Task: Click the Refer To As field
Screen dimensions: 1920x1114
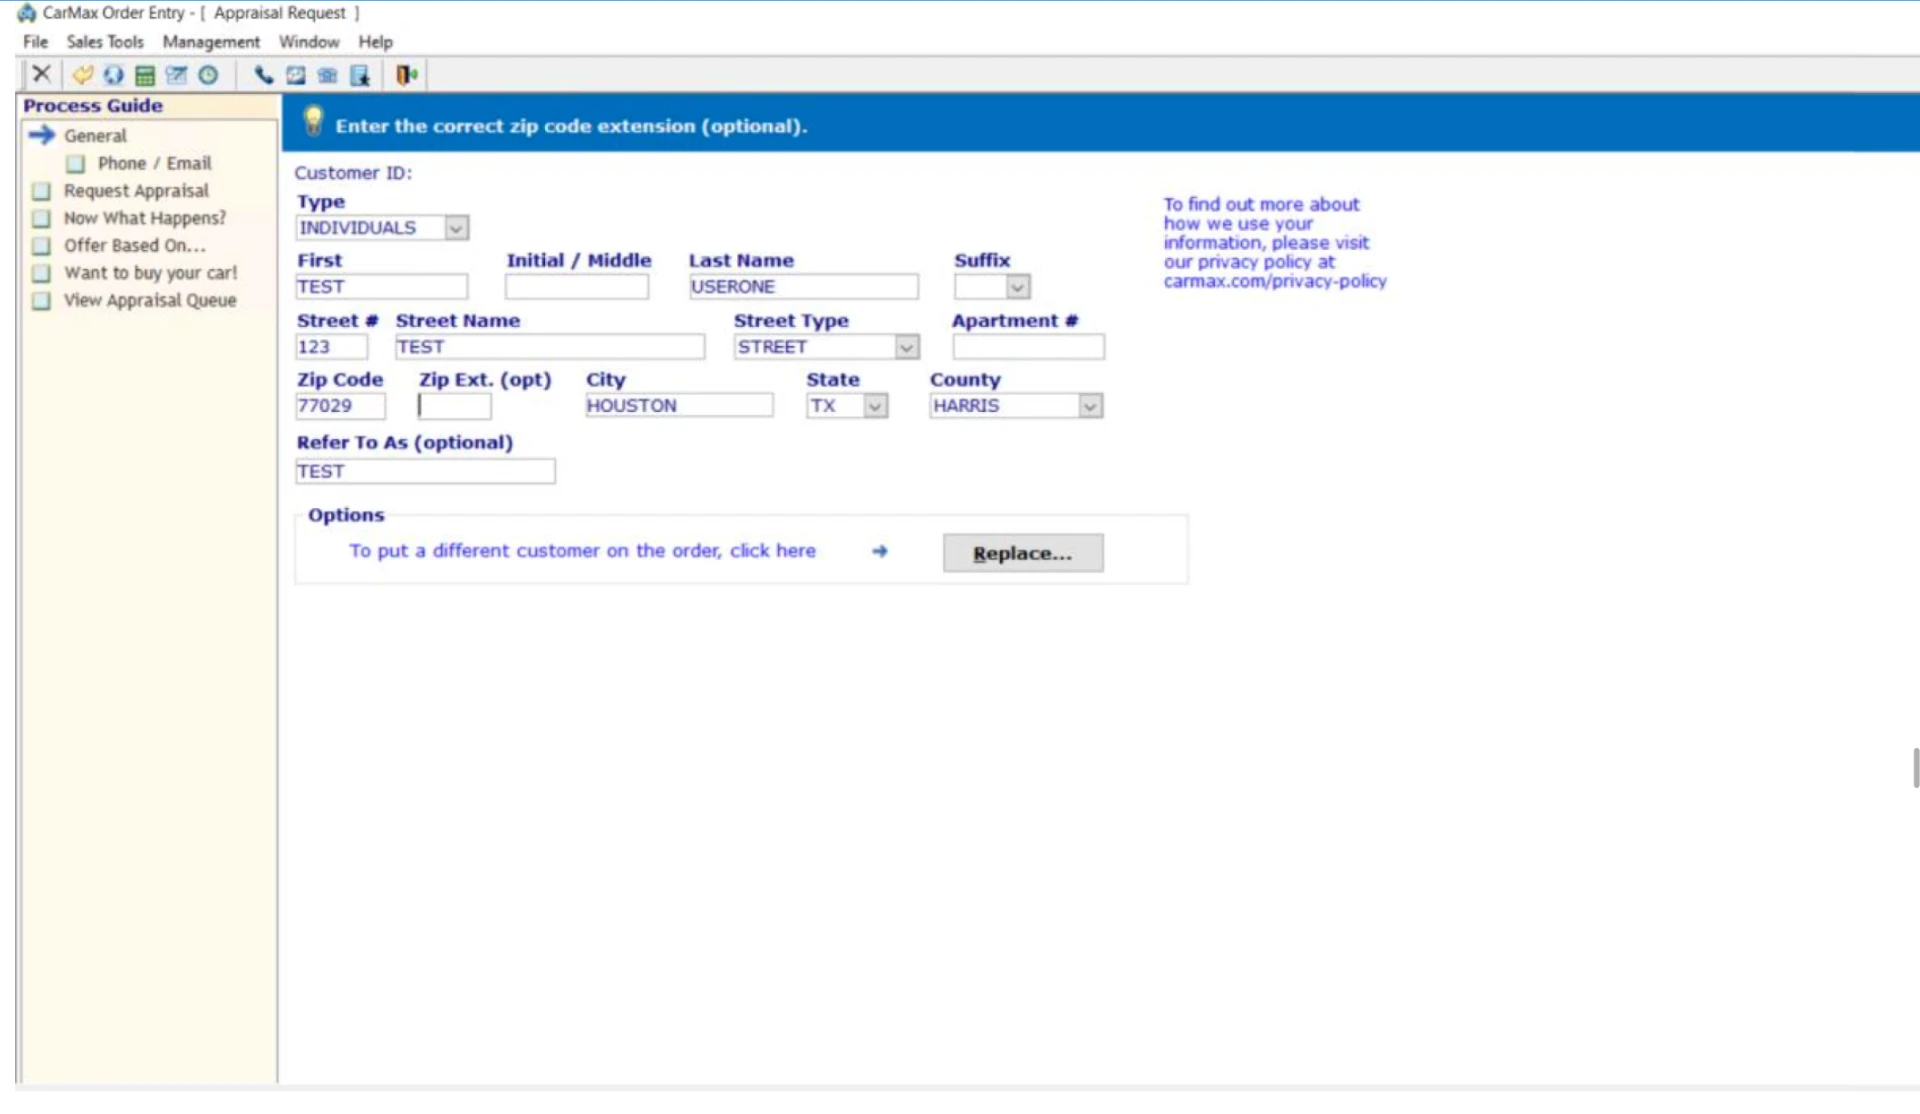Action: (425, 472)
